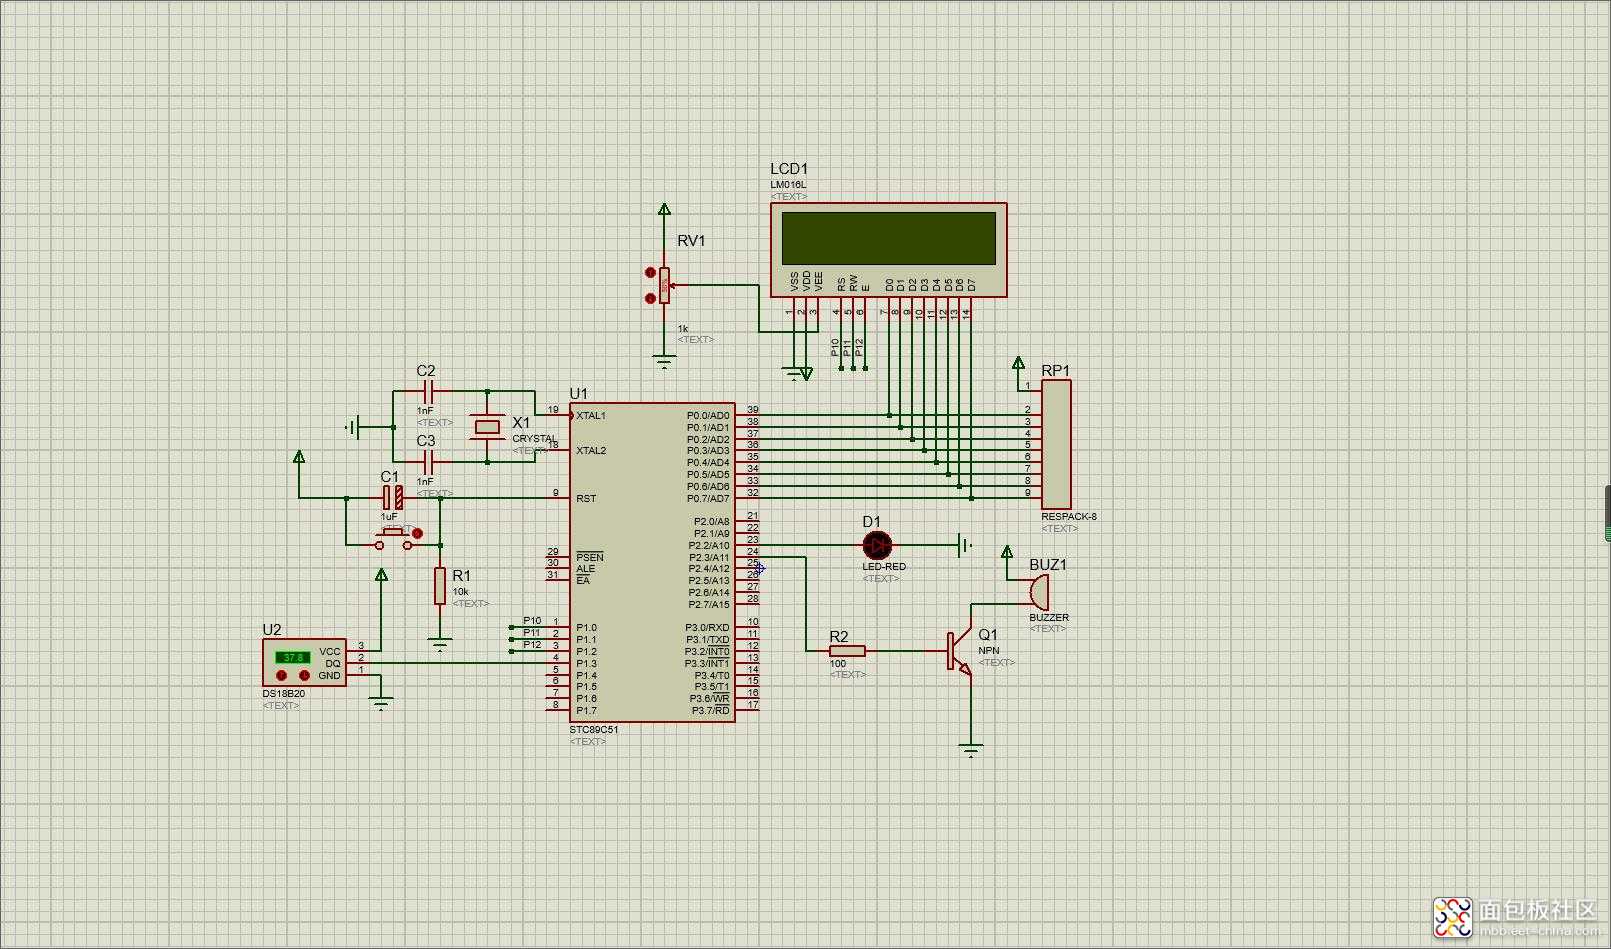Image resolution: width=1611 pixels, height=949 pixels.
Task: Select the RP1 resistor pack body
Action: (x=1056, y=444)
